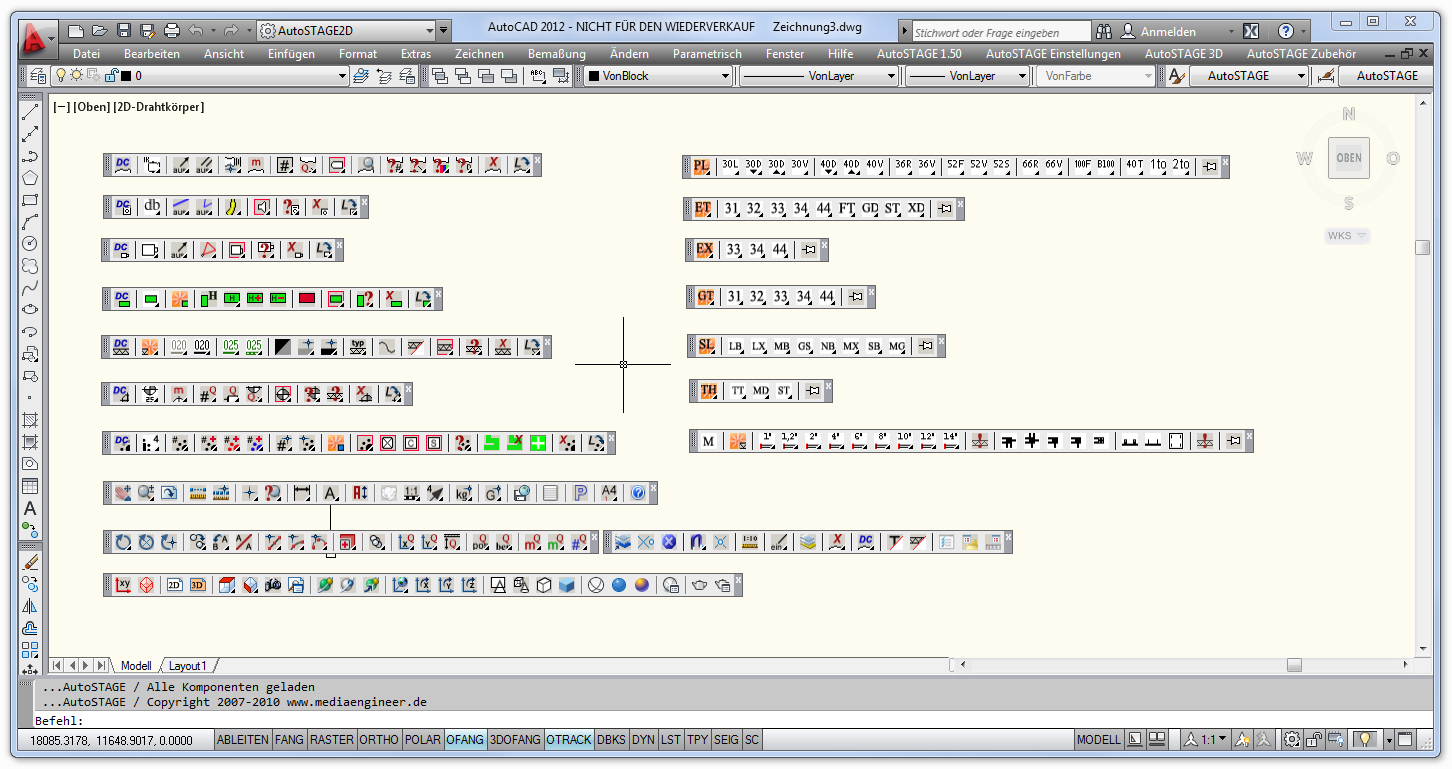Click the WKS coordinate system button

click(1346, 236)
